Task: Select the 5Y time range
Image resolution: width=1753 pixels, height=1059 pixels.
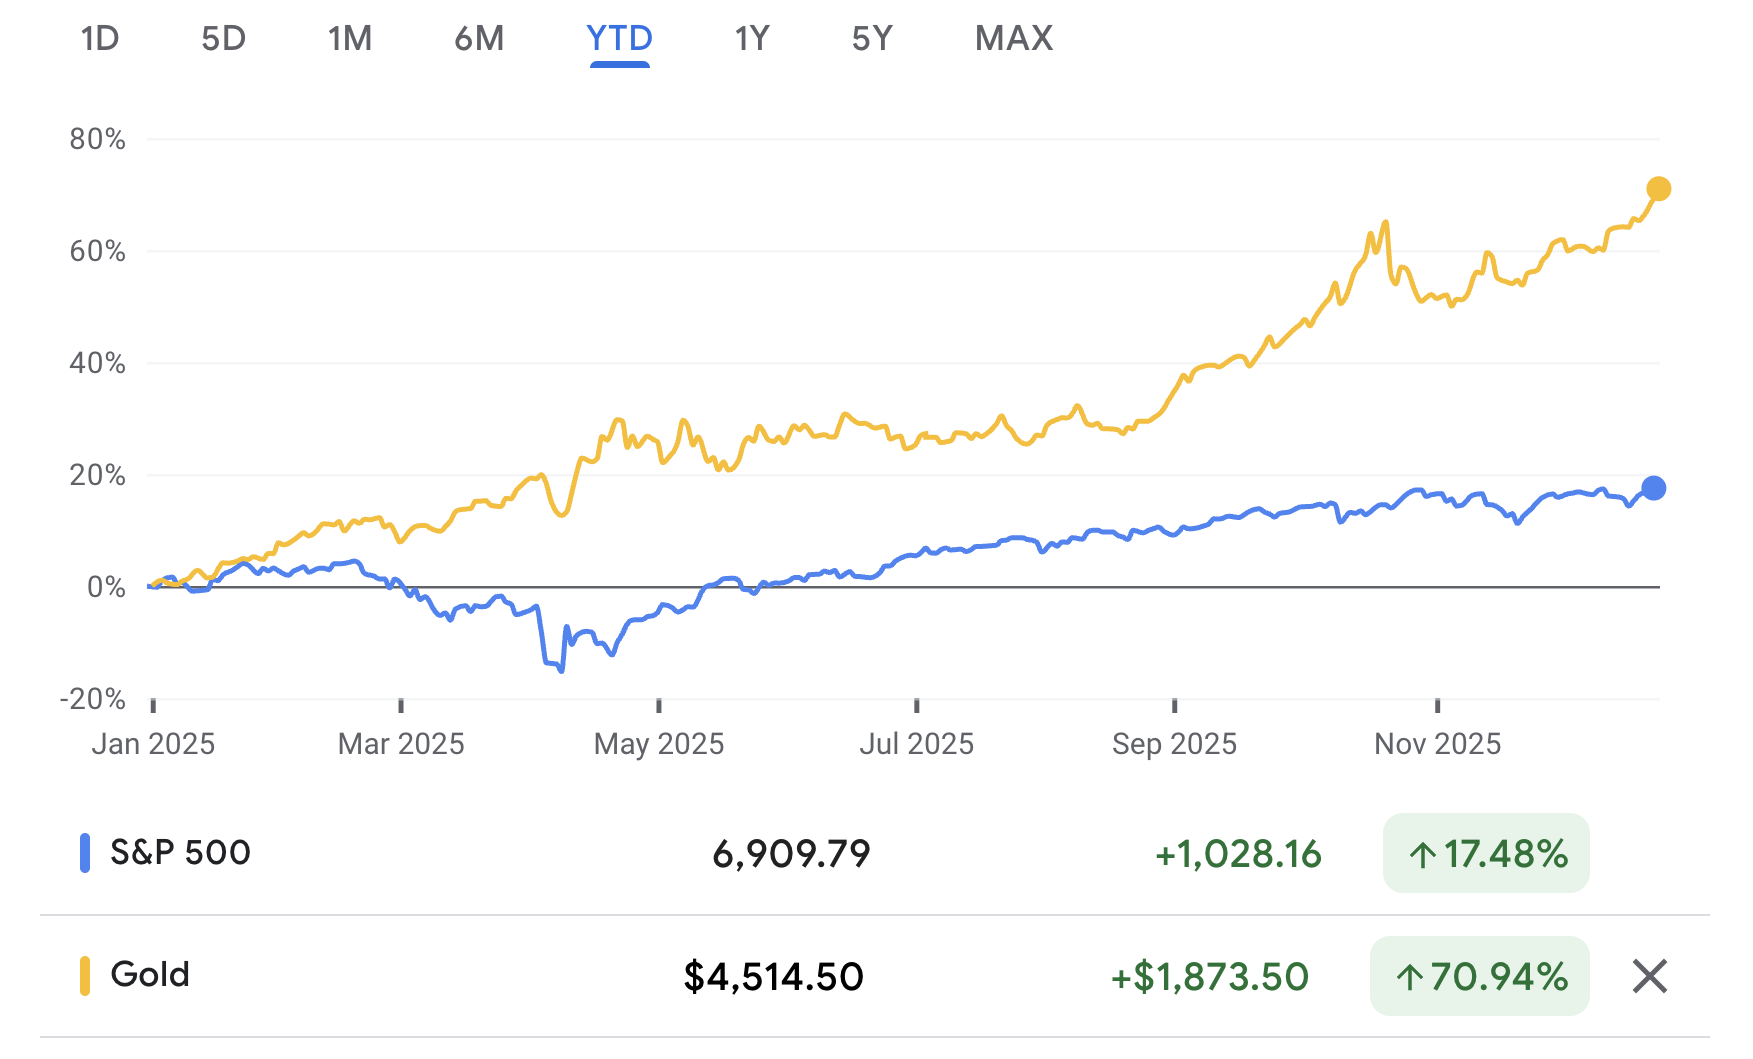Action: (872, 39)
